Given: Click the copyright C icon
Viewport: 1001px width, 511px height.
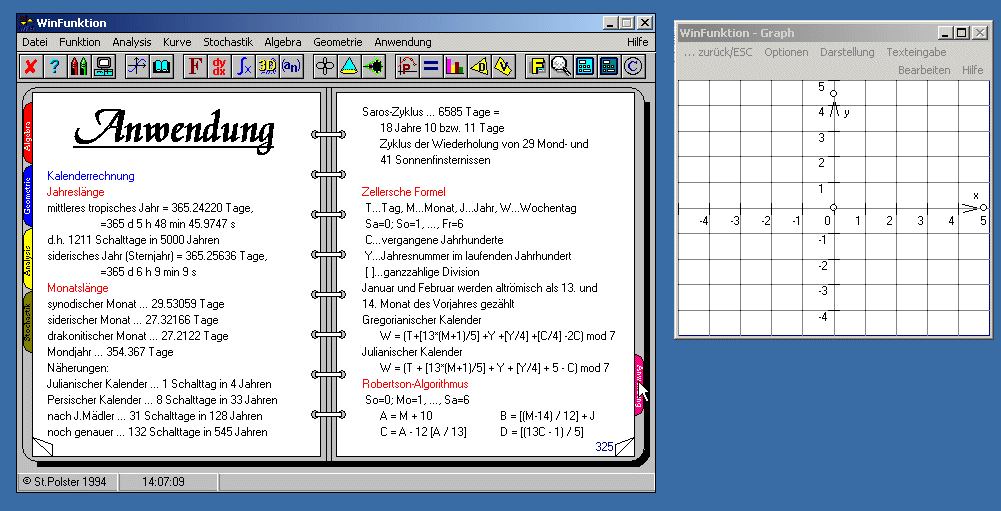Looking at the screenshot, I should pyautogui.click(x=634, y=66).
